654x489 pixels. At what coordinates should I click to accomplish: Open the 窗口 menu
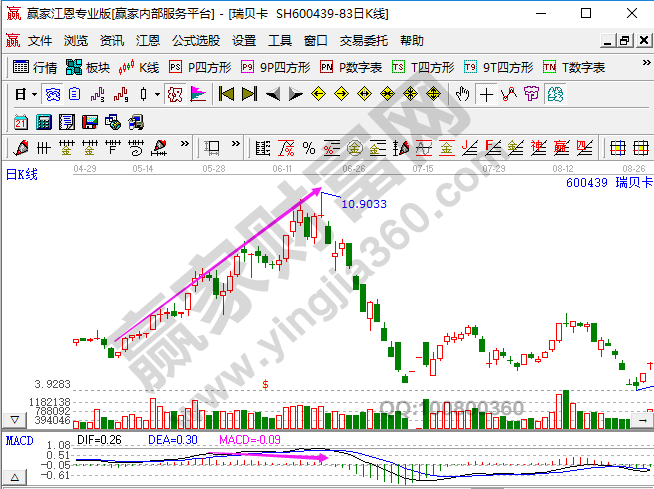click(x=316, y=40)
